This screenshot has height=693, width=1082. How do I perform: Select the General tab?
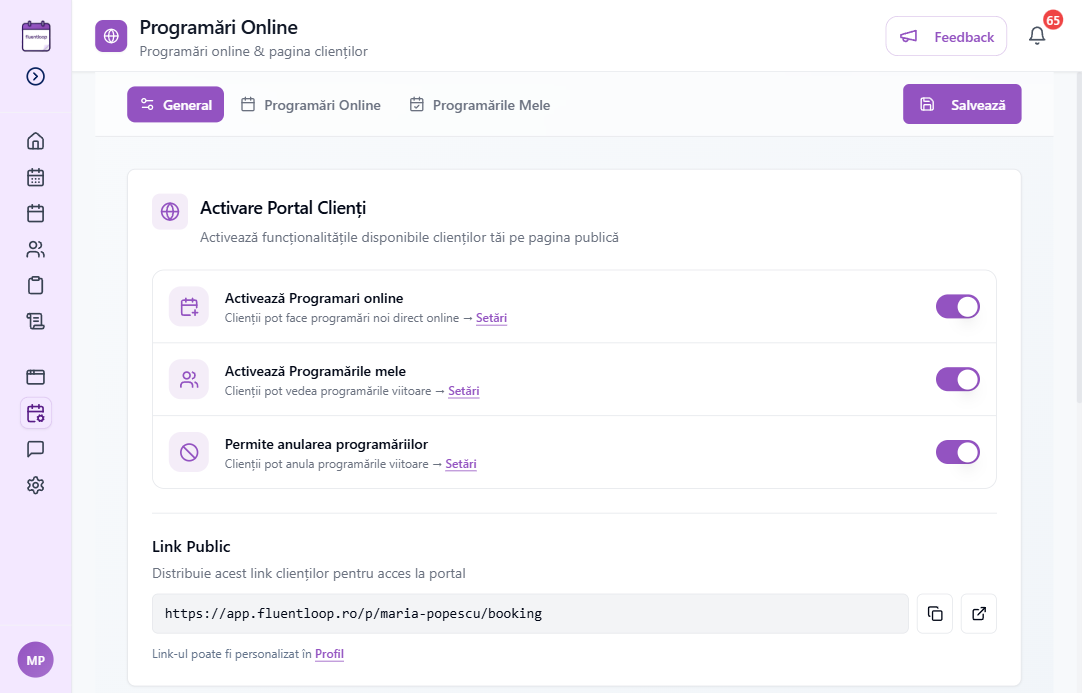tap(175, 104)
